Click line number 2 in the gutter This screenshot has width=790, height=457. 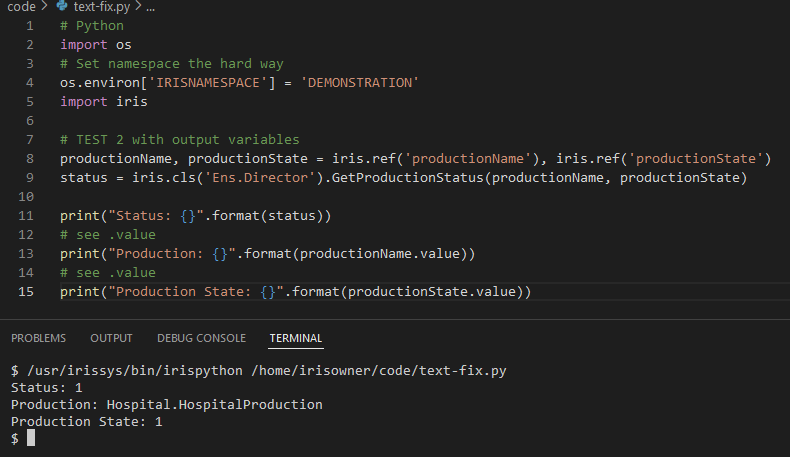tap(29, 44)
